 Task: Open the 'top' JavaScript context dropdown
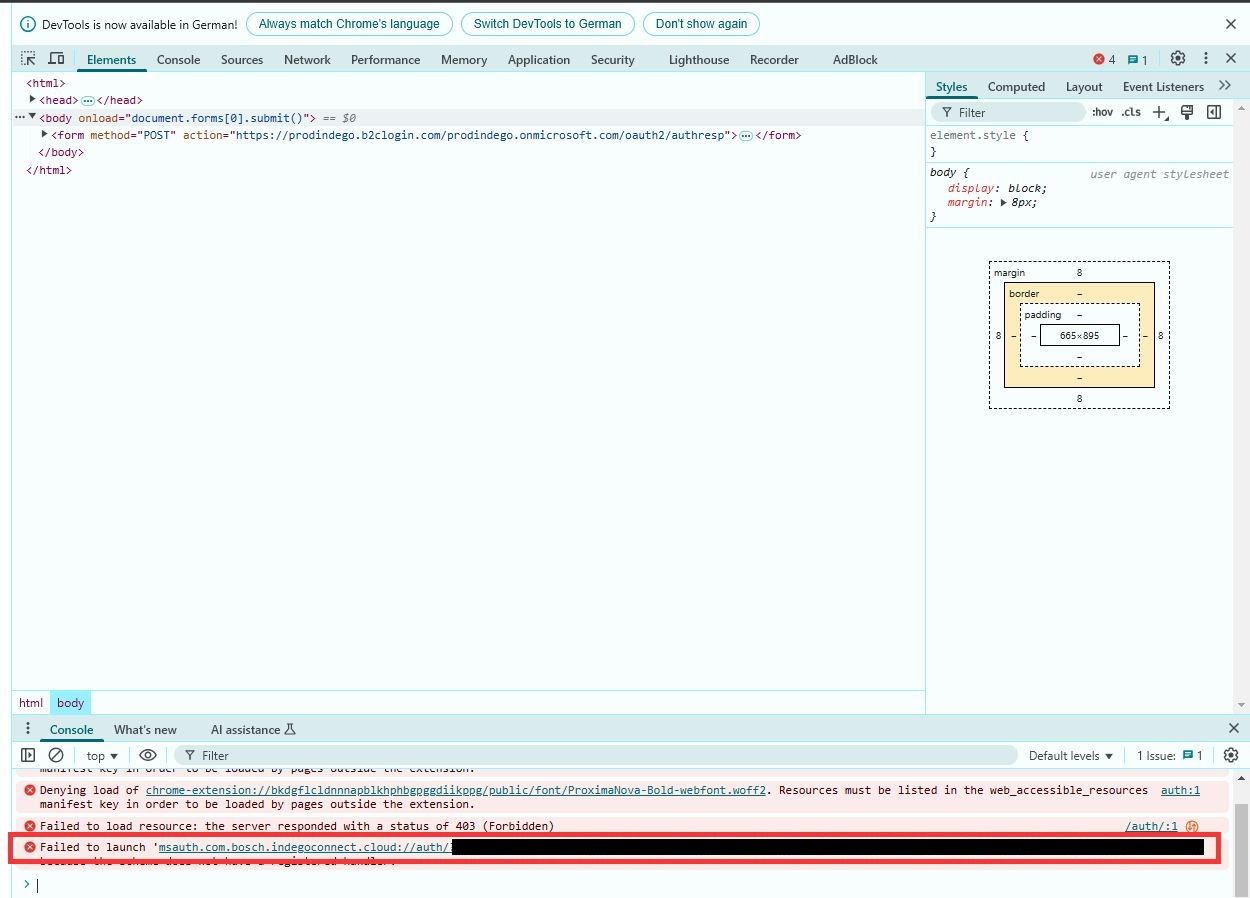coord(102,755)
